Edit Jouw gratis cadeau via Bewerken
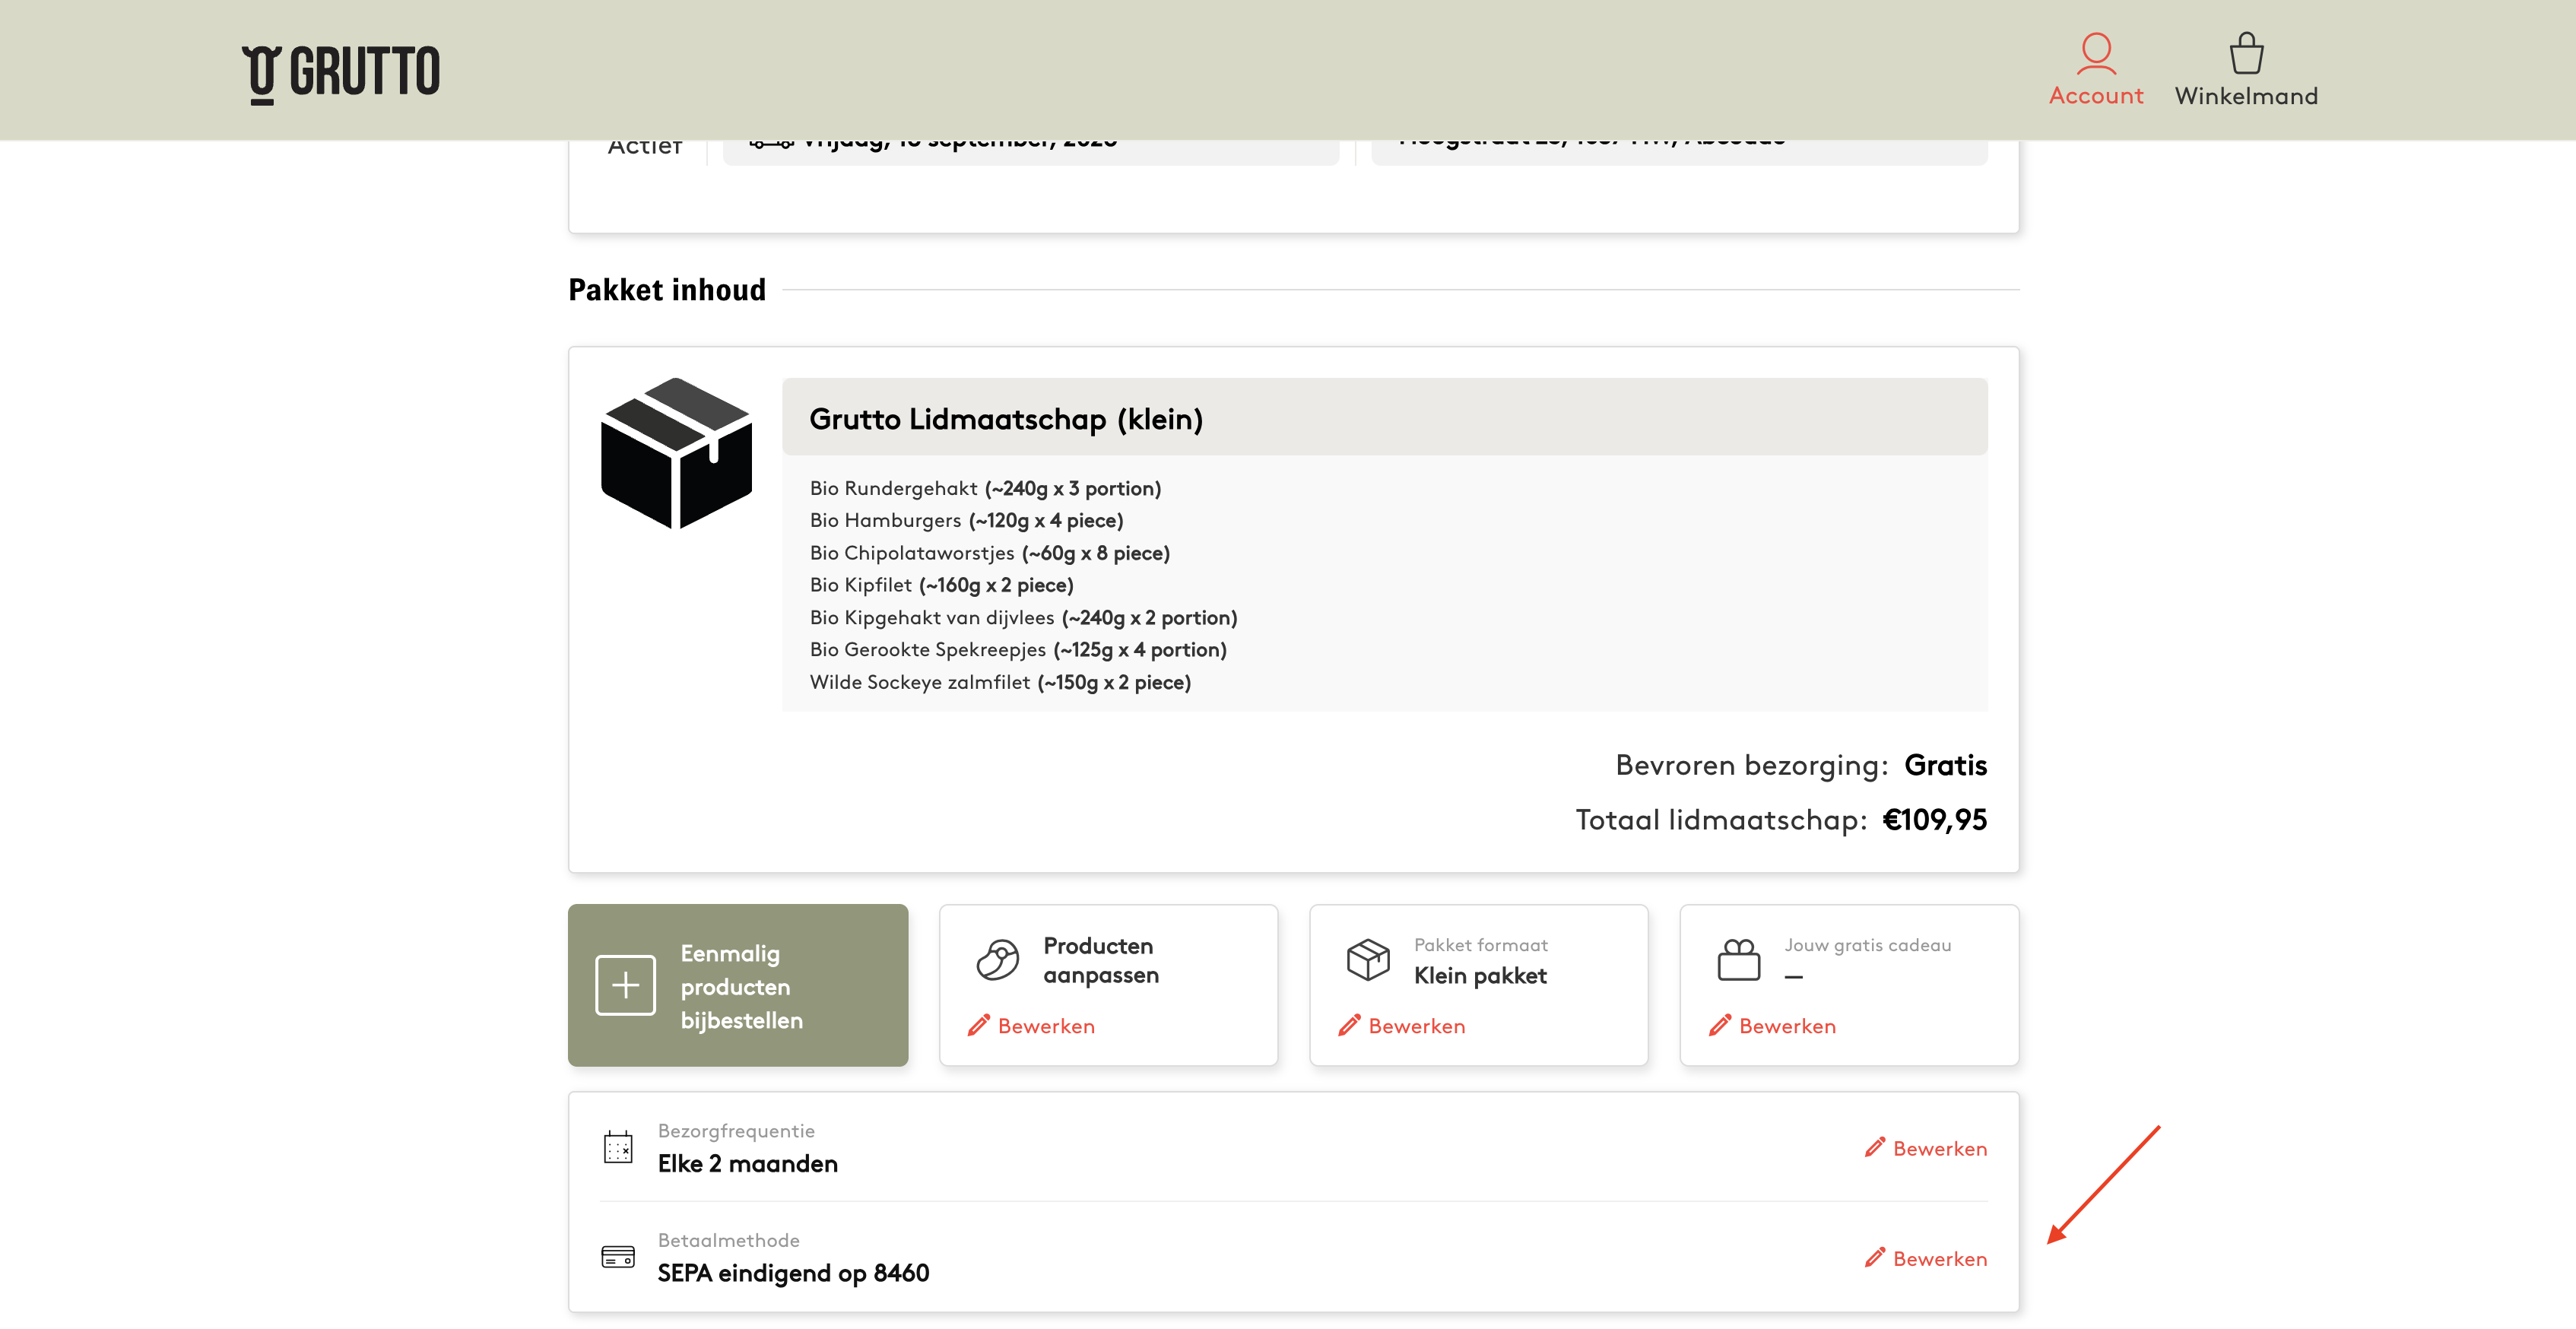Viewport: 2576px width, 1329px height. (1772, 1026)
